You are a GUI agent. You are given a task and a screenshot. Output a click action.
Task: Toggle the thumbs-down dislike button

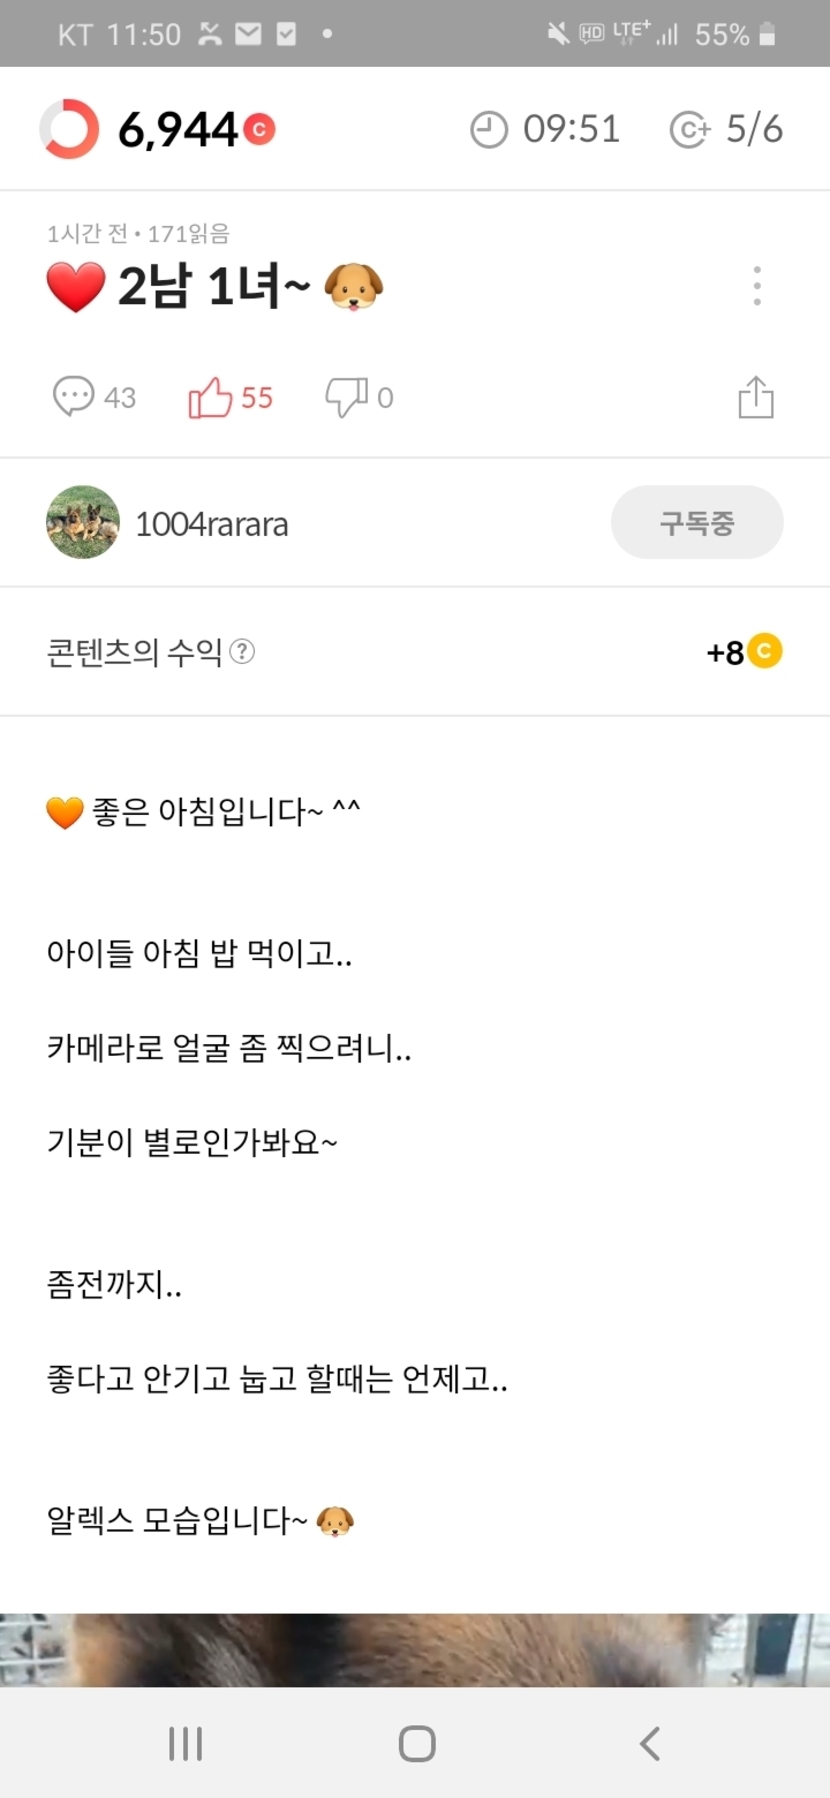click(x=346, y=397)
